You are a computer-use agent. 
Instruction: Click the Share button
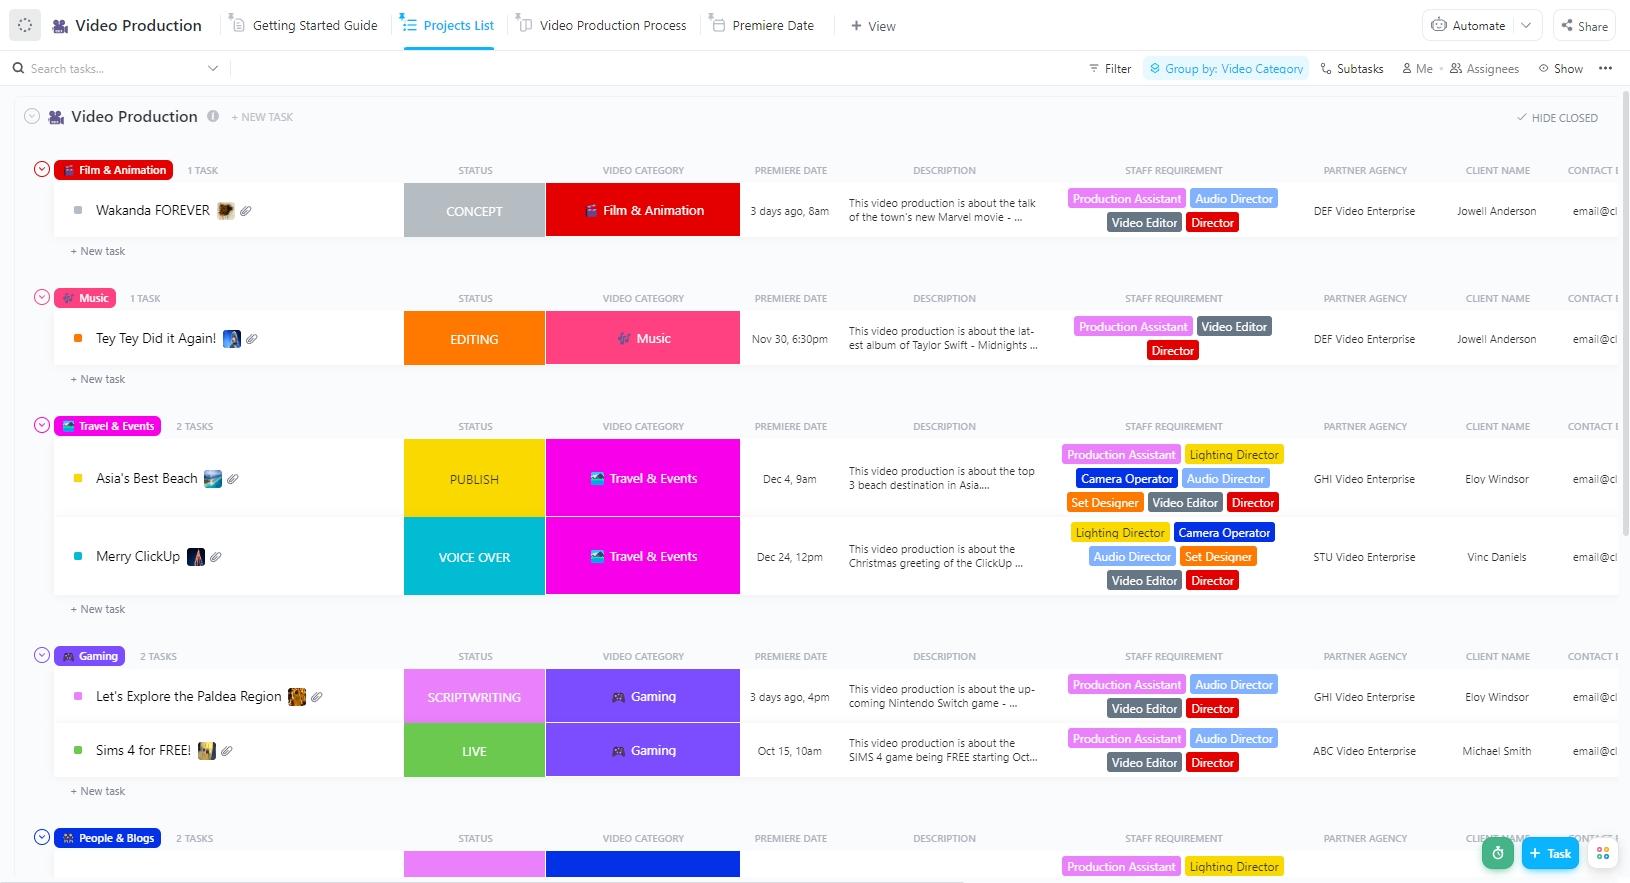[x=1584, y=26]
